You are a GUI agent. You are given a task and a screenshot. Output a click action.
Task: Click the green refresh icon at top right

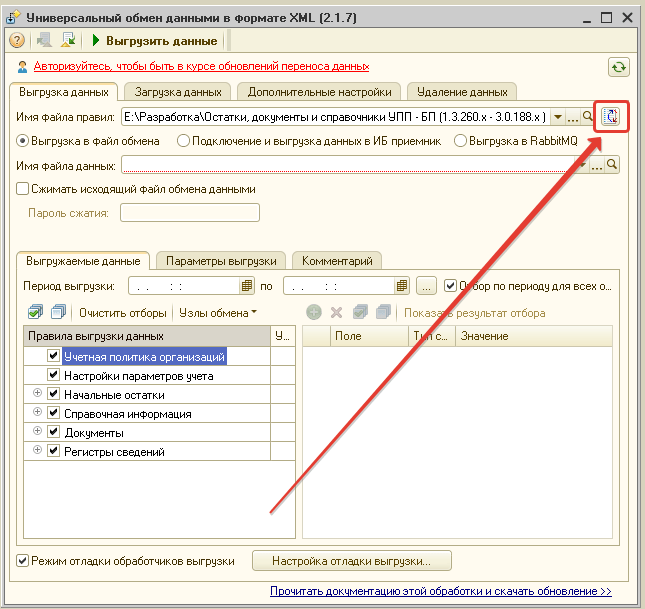click(x=619, y=67)
